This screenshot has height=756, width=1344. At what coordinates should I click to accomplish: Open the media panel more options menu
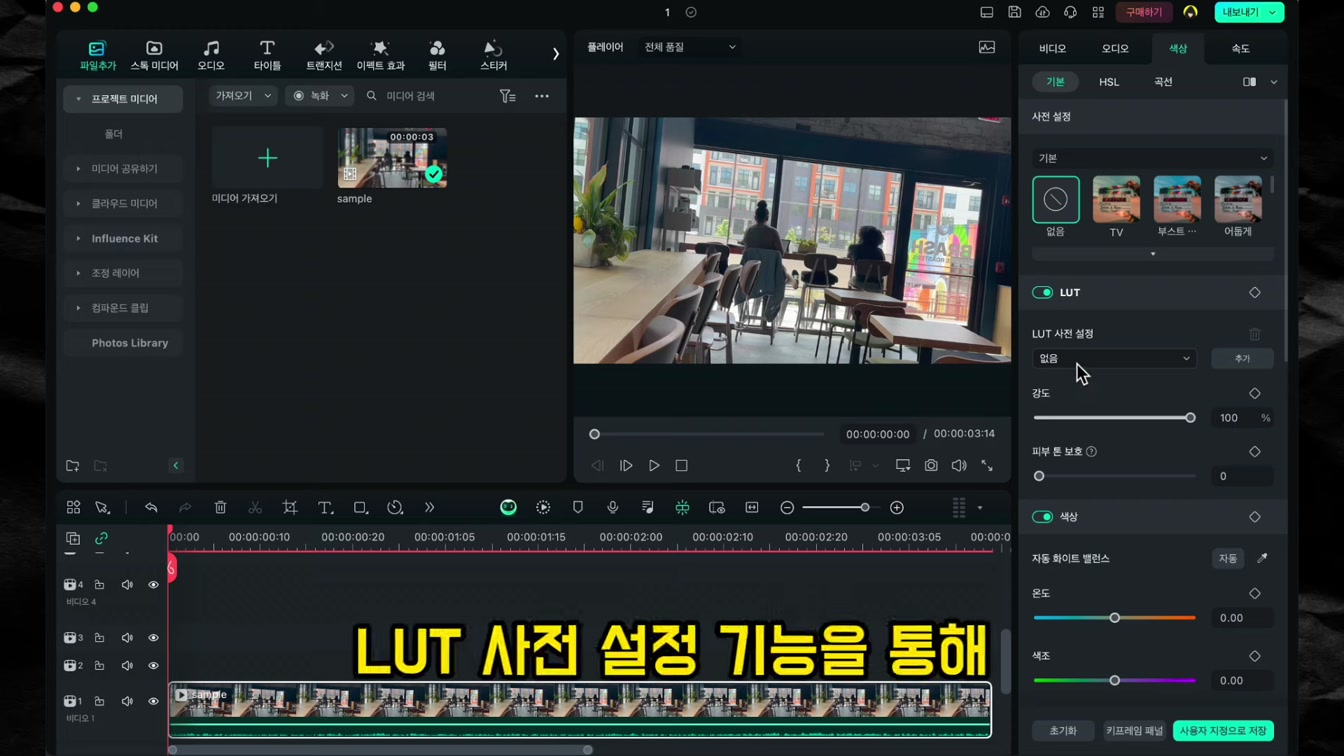(x=541, y=96)
